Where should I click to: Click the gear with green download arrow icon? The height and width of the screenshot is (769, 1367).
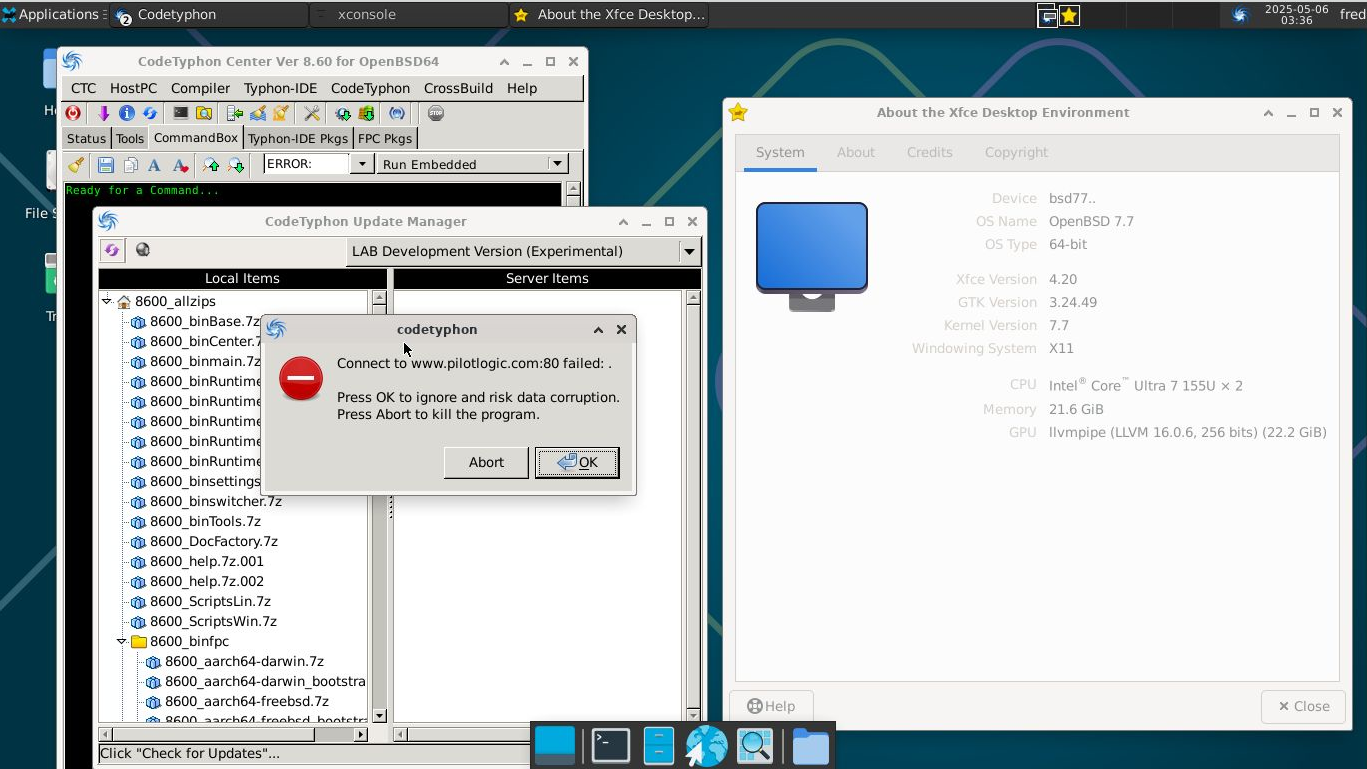[x=343, y=113]
